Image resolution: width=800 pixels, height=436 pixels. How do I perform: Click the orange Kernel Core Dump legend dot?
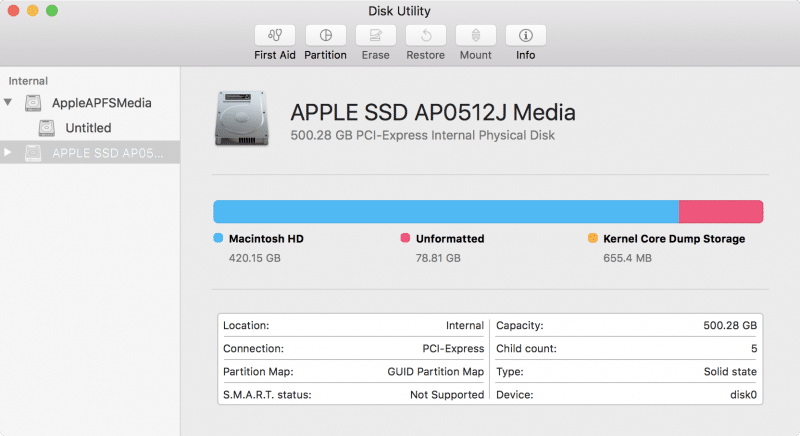592,238
